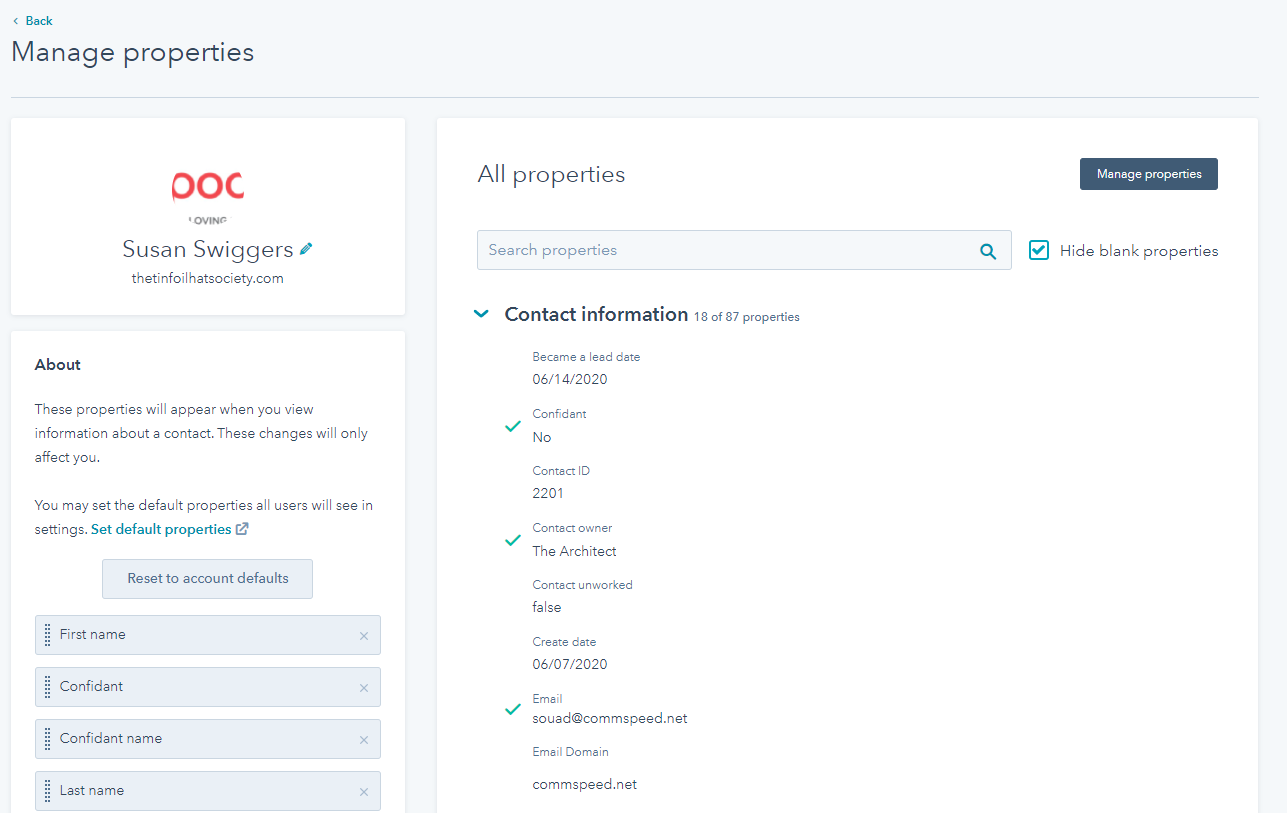Click external link icon near Set default properties
1287x813 pixels.
(242, 529)
